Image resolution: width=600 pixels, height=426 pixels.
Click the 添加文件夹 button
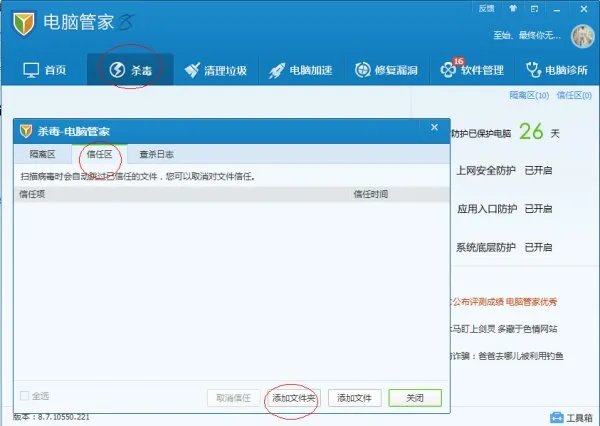pyautogui.click(x=293, y=398)
